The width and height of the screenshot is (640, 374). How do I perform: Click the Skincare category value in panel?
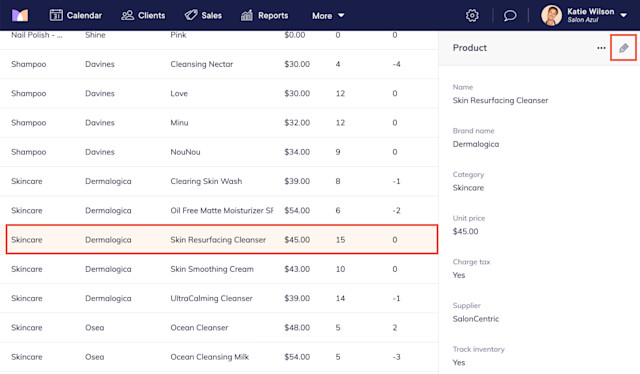pos(468,188)
